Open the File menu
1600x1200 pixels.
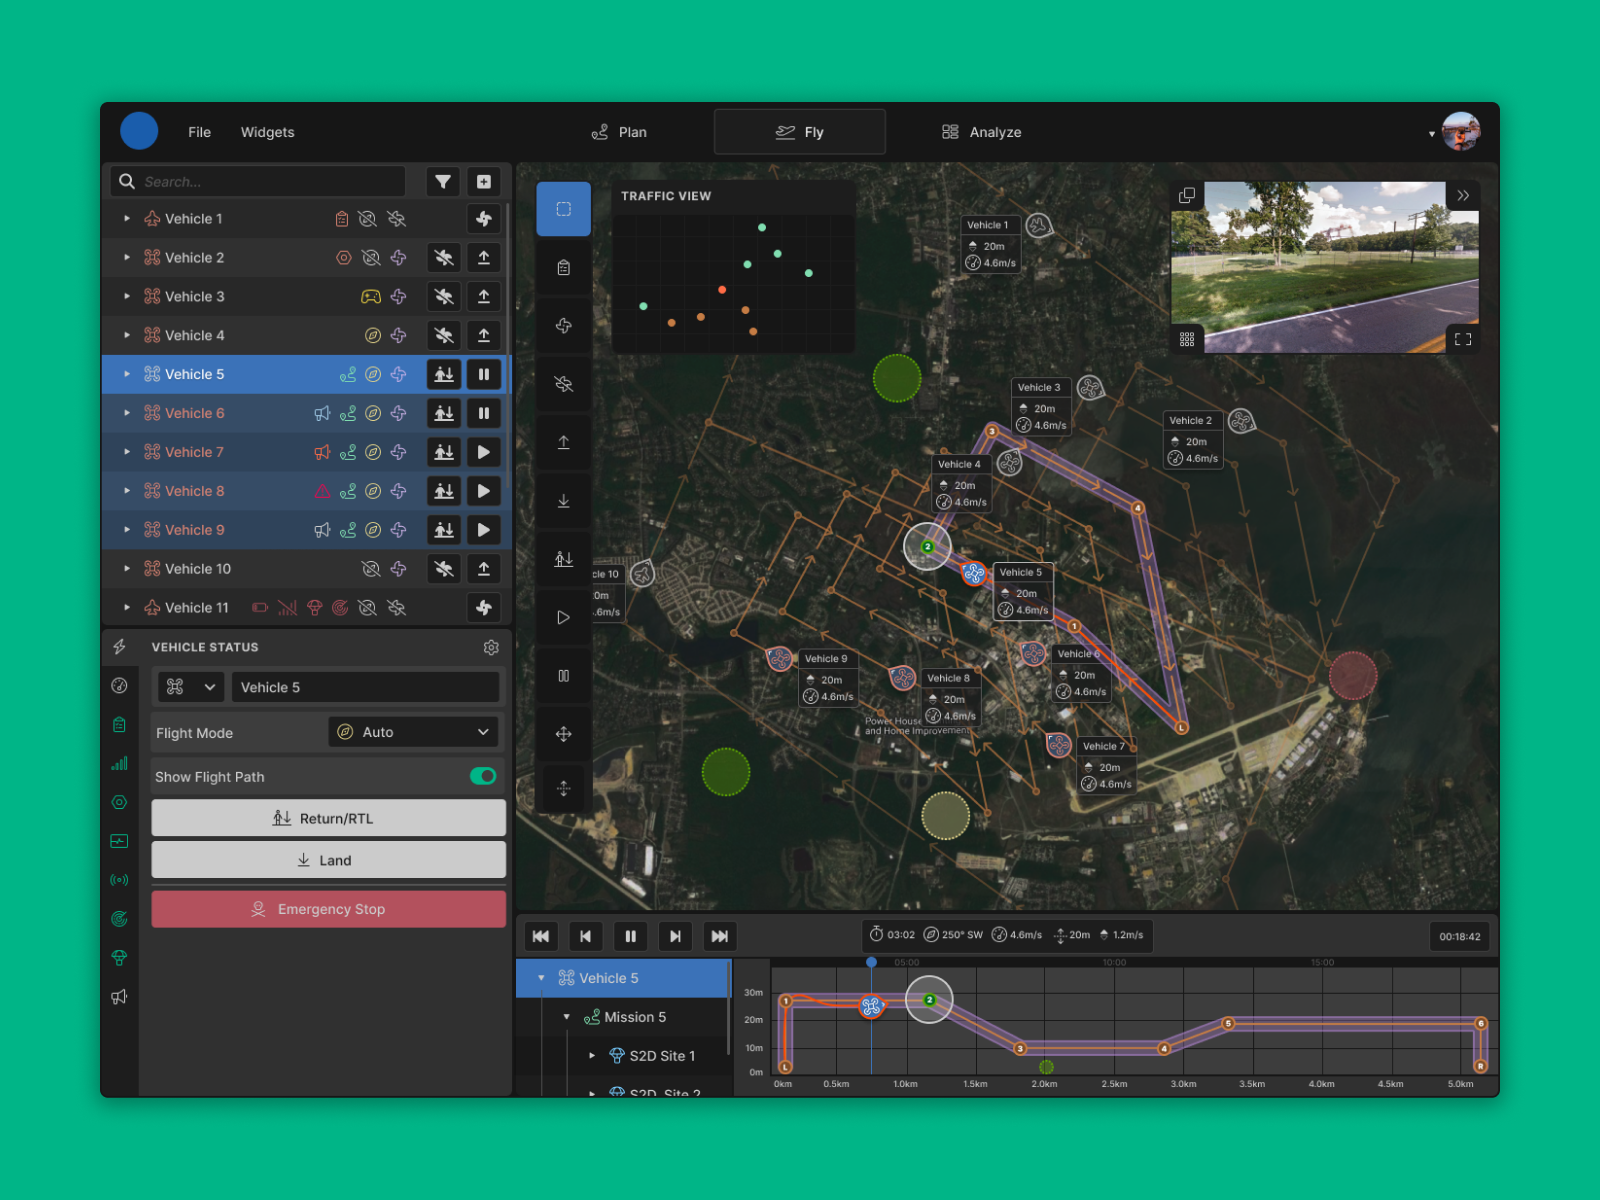[x=199, y=132]
